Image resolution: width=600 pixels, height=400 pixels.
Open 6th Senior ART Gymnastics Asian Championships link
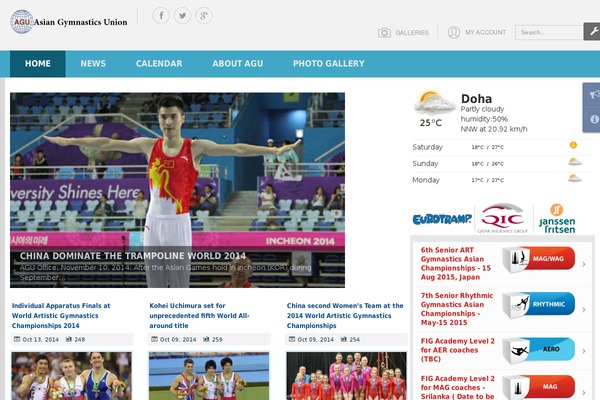click(456, 263)
